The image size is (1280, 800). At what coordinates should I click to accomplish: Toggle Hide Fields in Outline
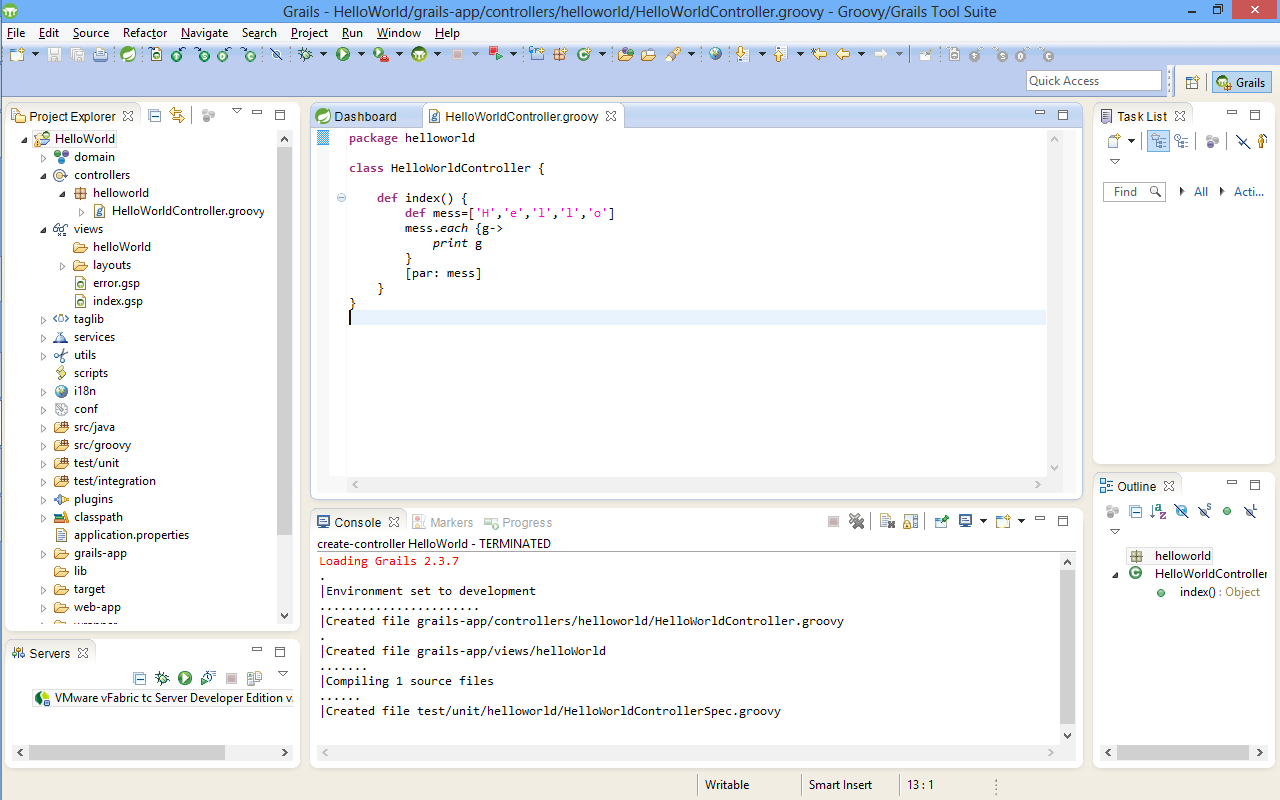click(x=1181, y=511)
